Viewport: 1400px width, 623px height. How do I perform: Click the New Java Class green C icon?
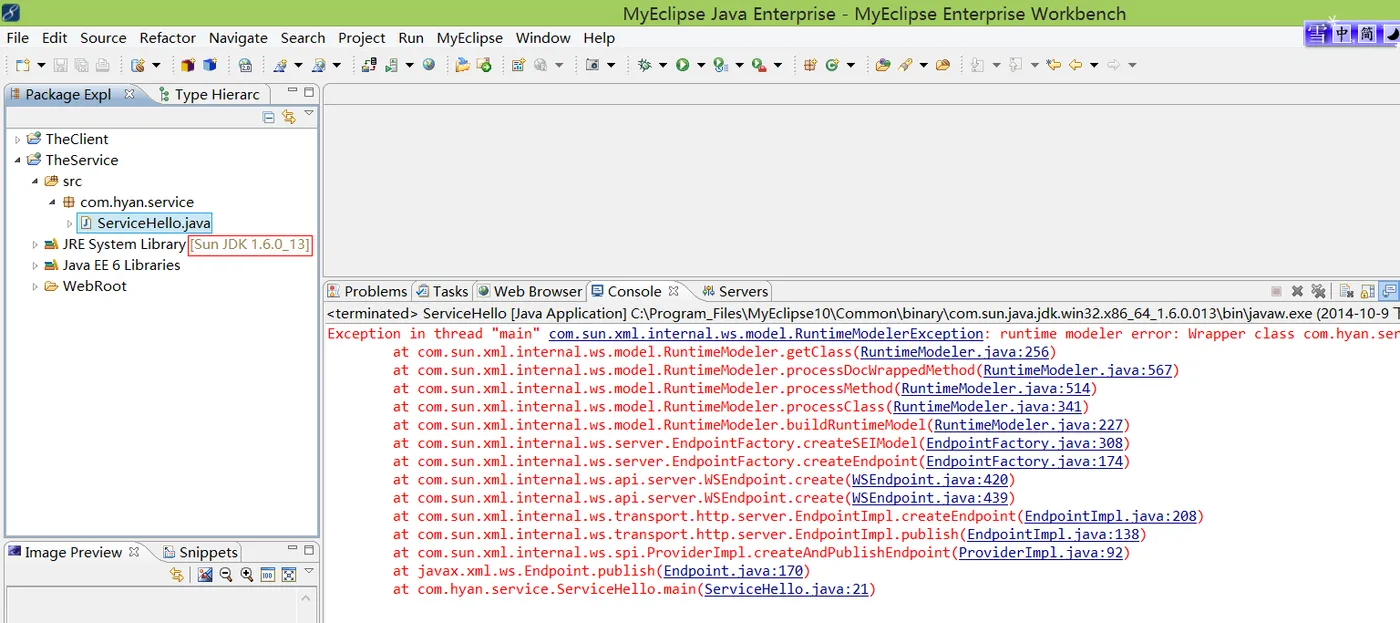click(832, 65)
